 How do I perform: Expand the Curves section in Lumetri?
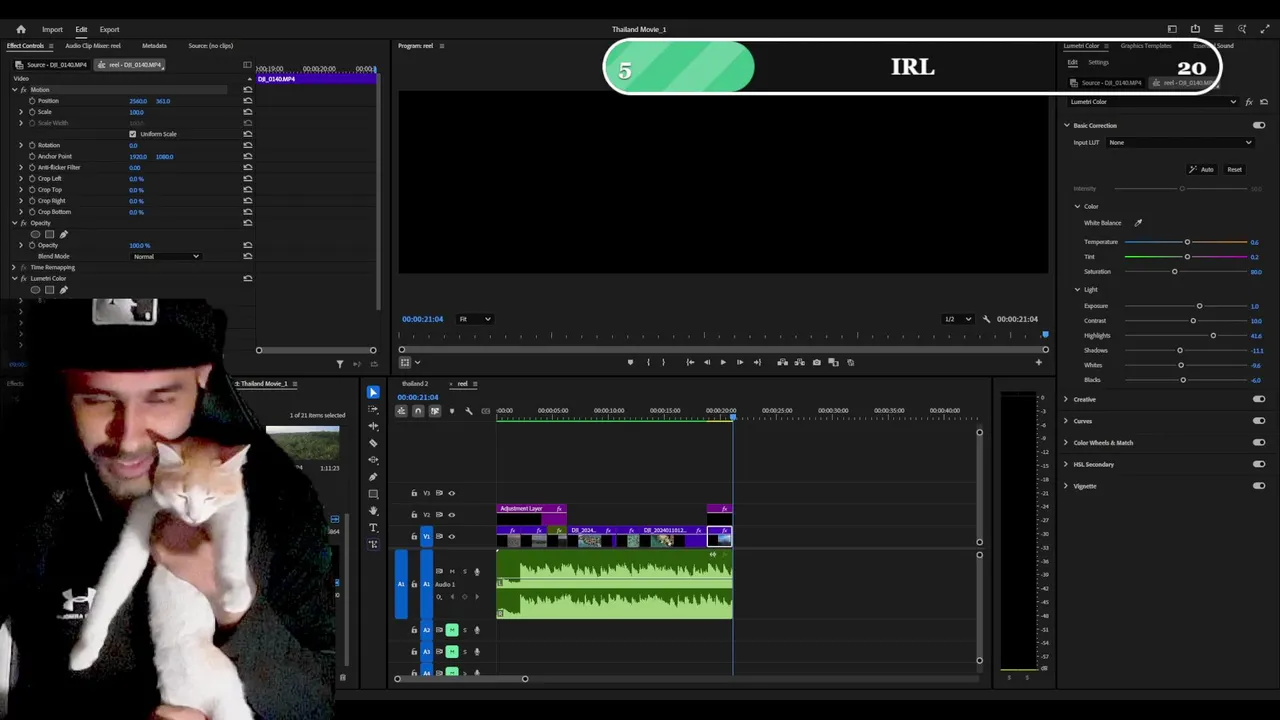click(x=1066, y=421)
